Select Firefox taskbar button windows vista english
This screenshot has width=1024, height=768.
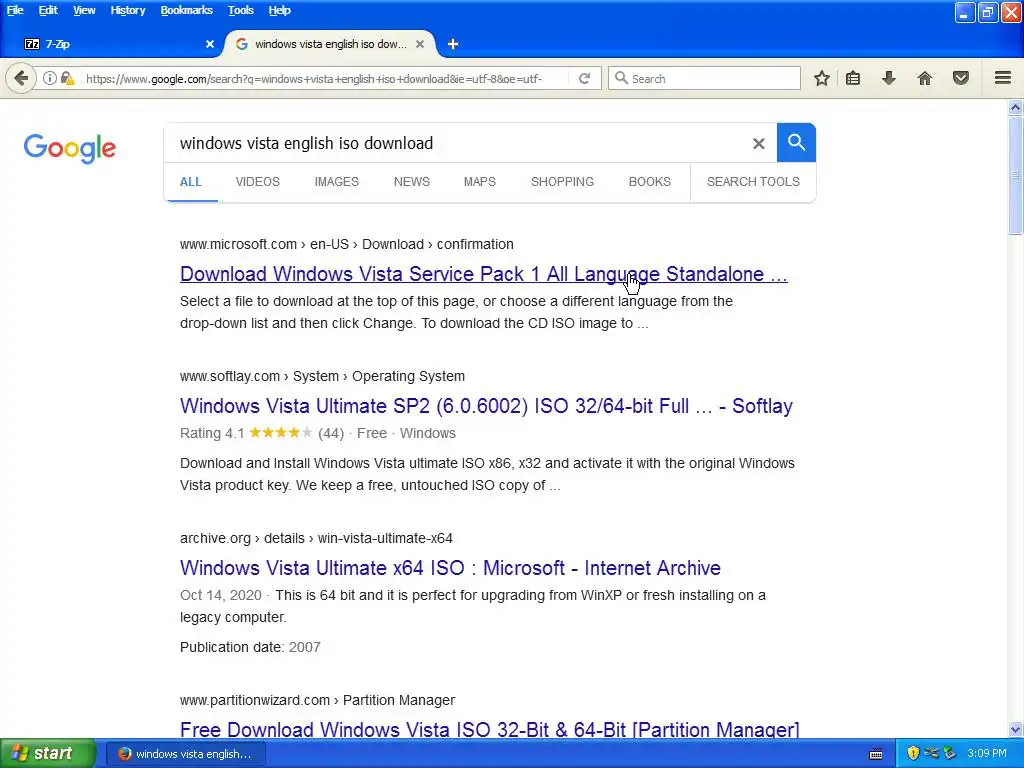click(x=185, y=754)
